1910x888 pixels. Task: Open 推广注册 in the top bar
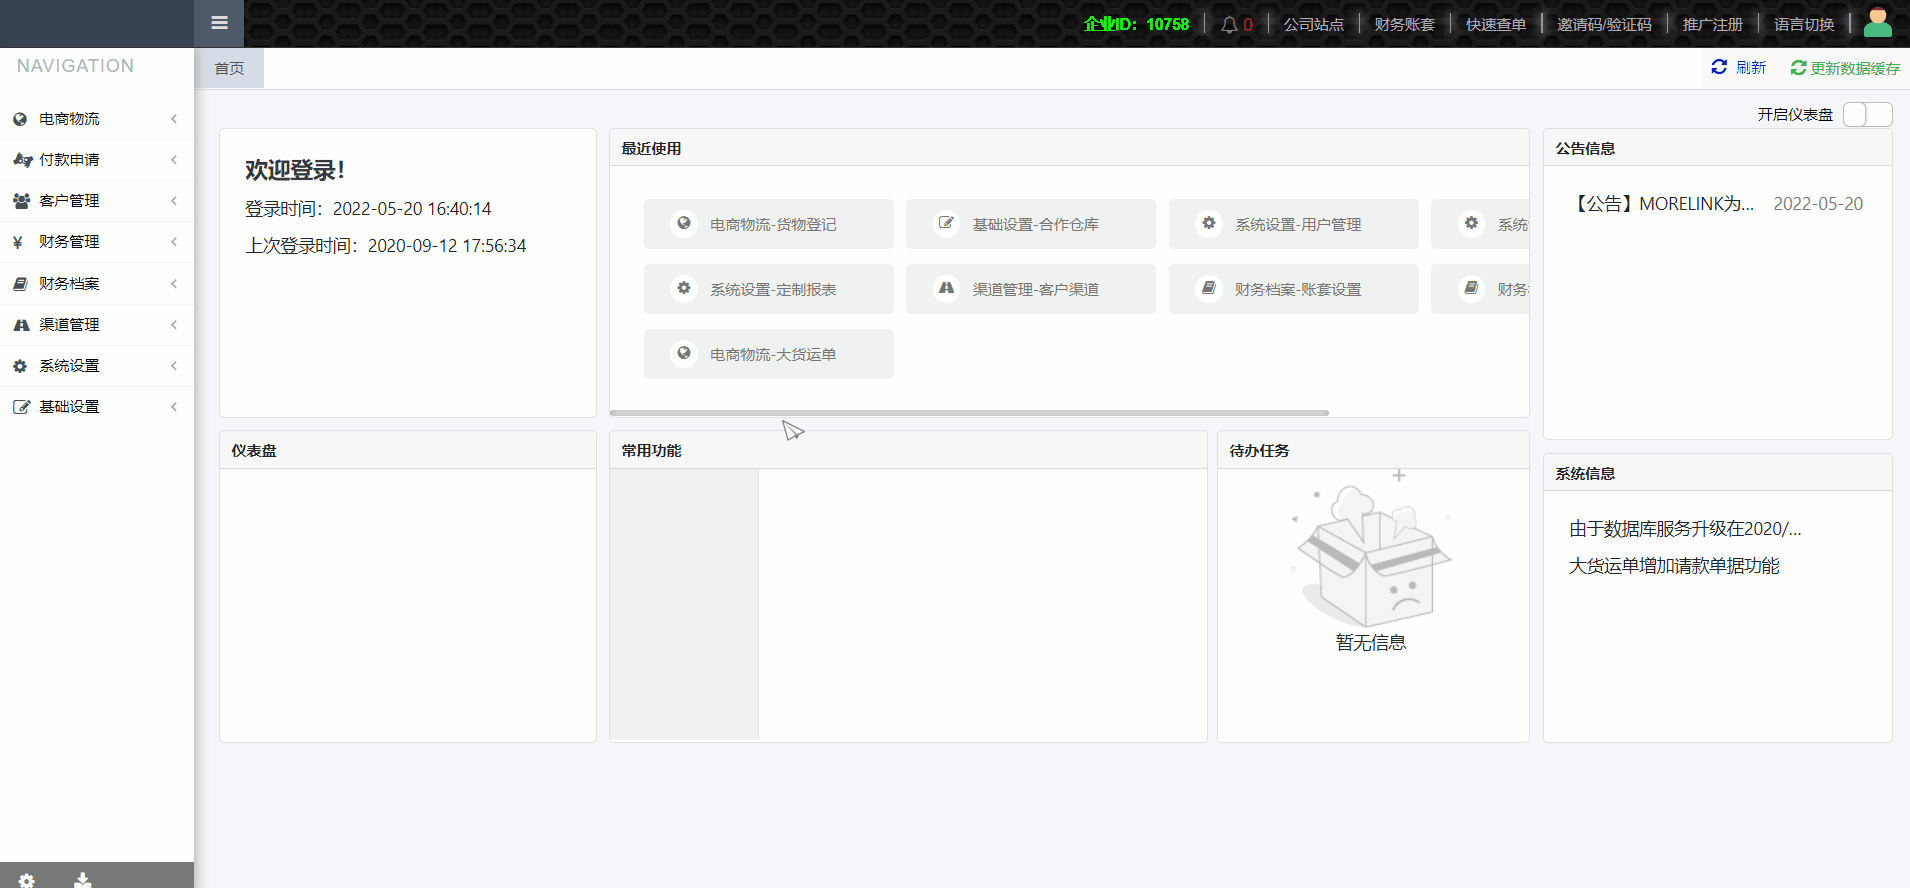tap(1713, 24)
